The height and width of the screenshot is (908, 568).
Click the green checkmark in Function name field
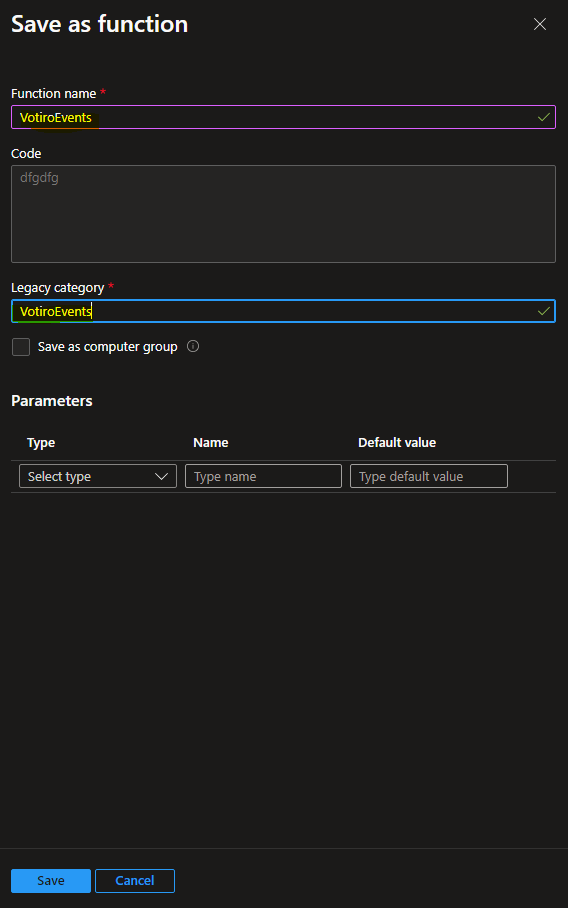tap(544, 118)
